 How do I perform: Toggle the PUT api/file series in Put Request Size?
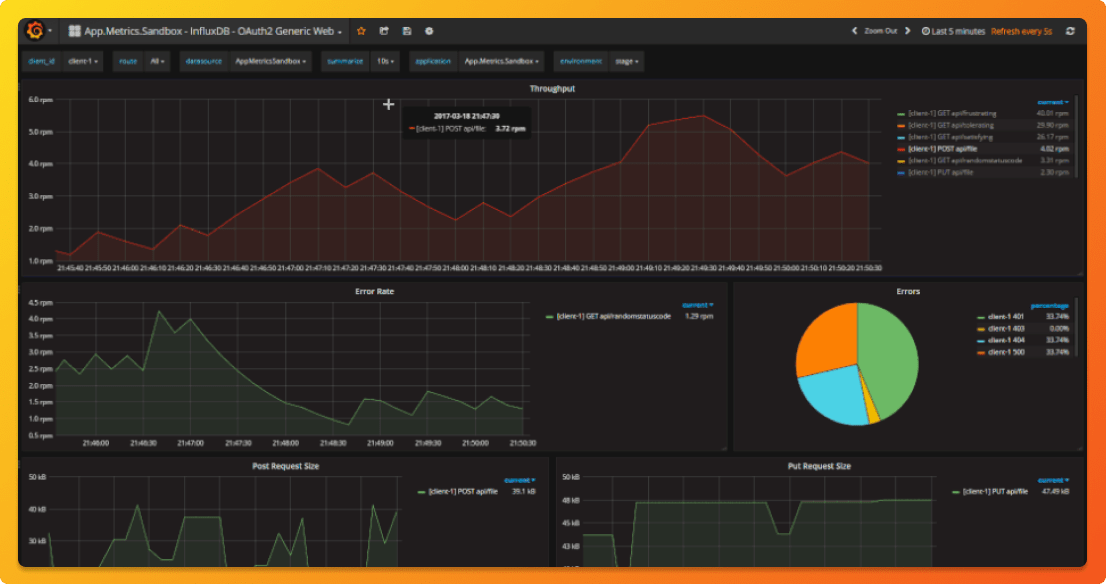(x=995, y=492)
